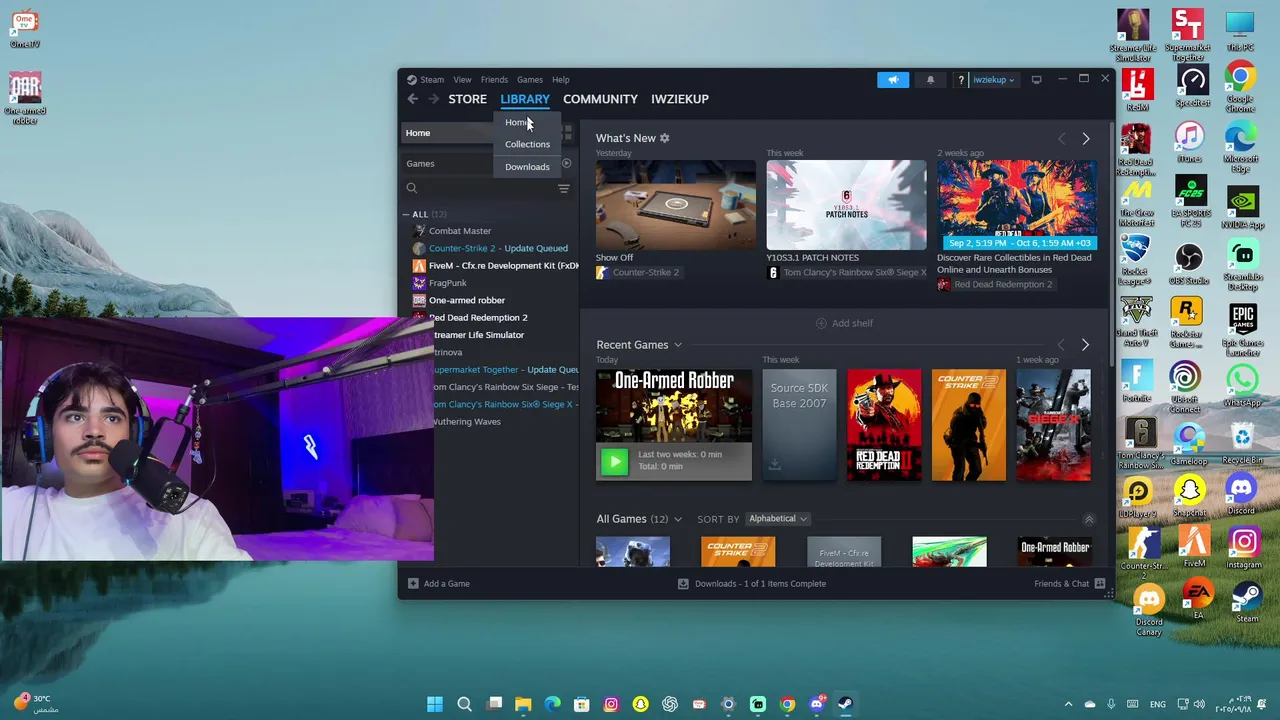Open OmeTV desktop icon
This screenshot has height=720, width=1280.
click(x=24, y=30)
